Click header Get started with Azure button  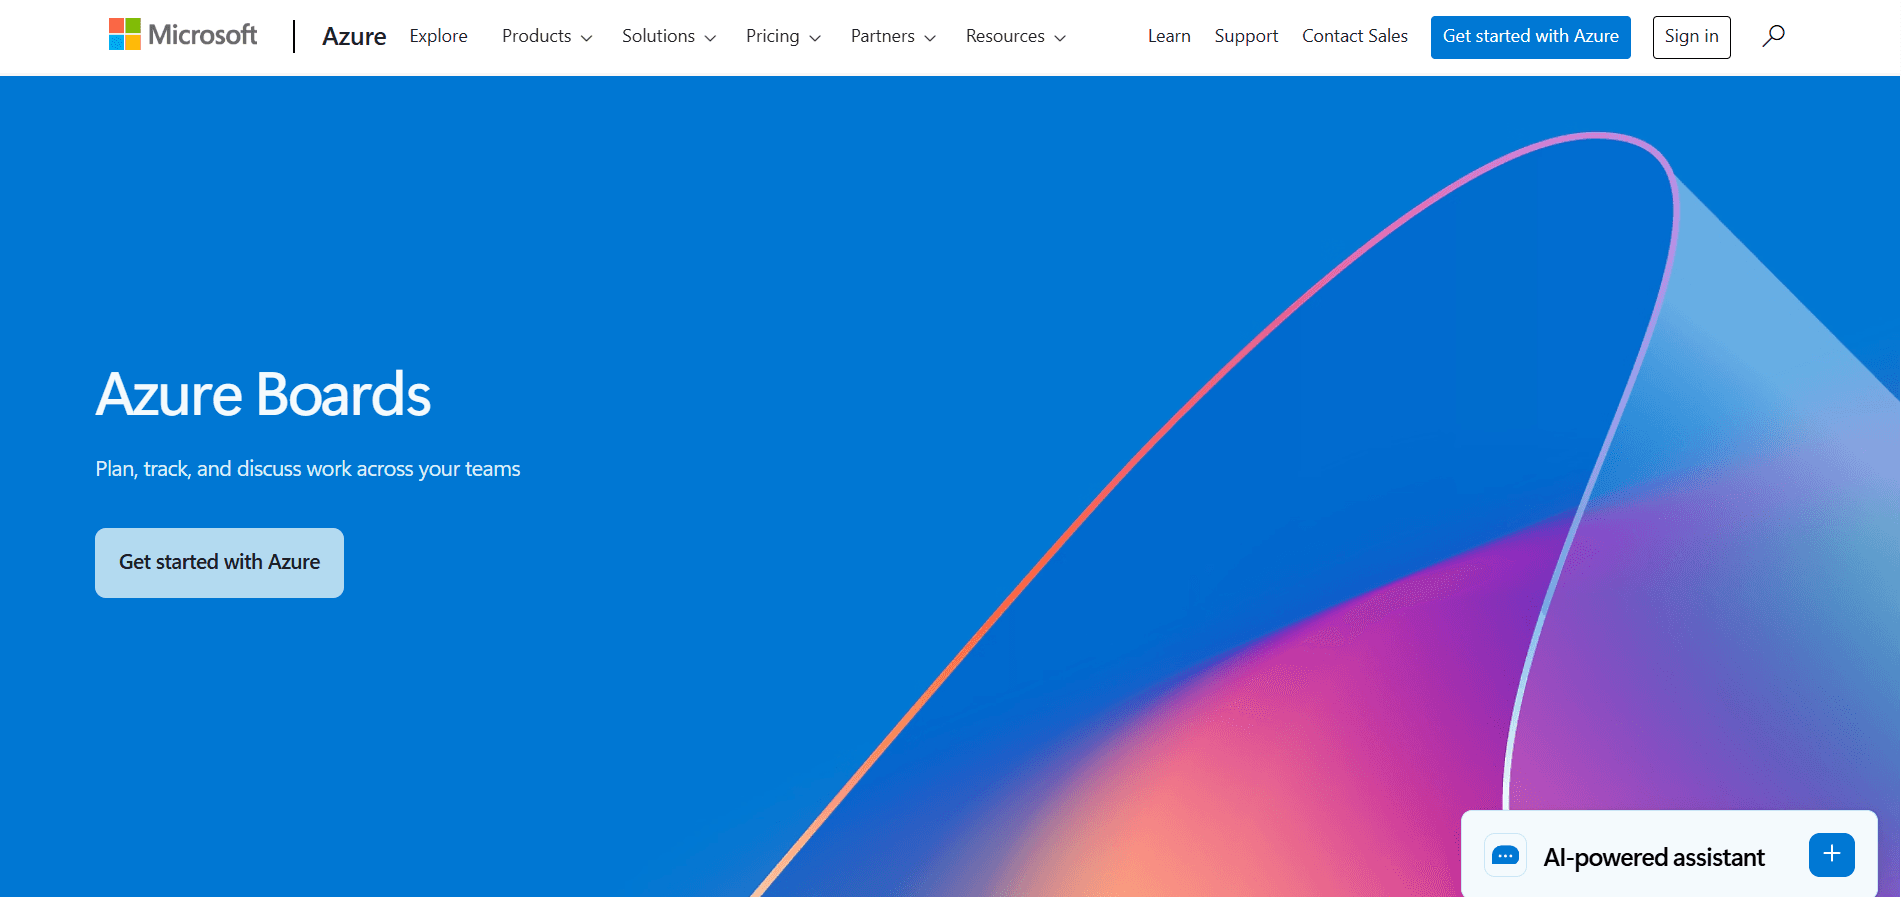pyautogui.click(x=1530, y=37)
